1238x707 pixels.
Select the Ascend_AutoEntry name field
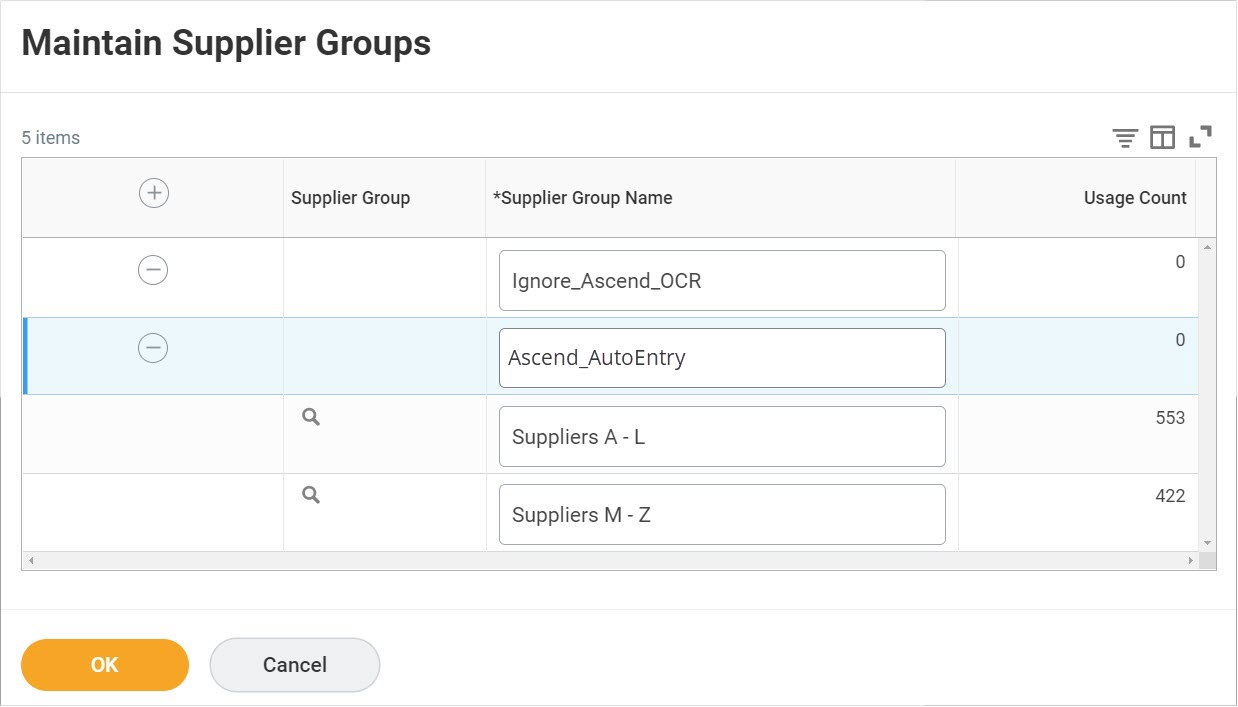click(x=722, y=357)
